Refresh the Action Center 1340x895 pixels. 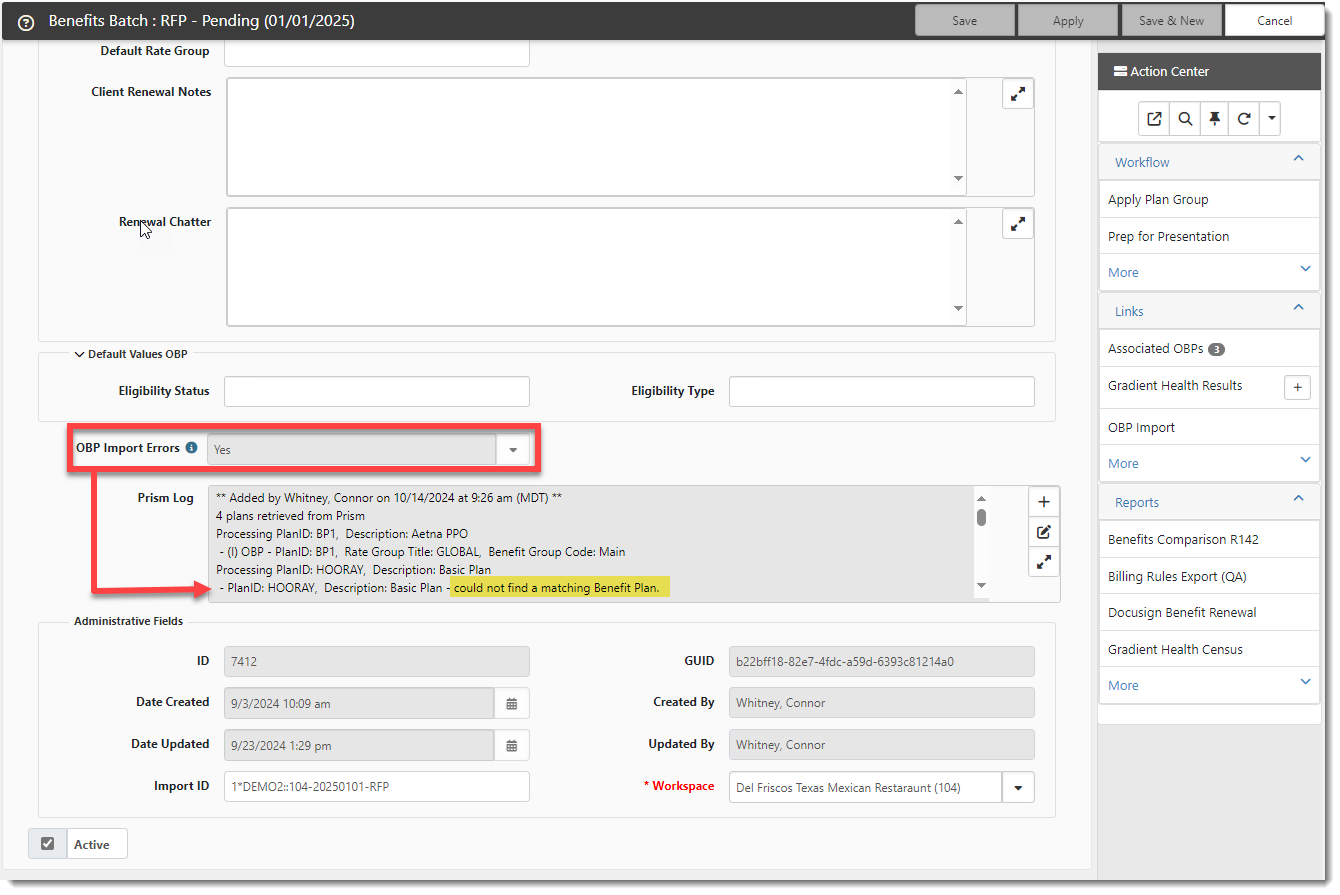1244,119
